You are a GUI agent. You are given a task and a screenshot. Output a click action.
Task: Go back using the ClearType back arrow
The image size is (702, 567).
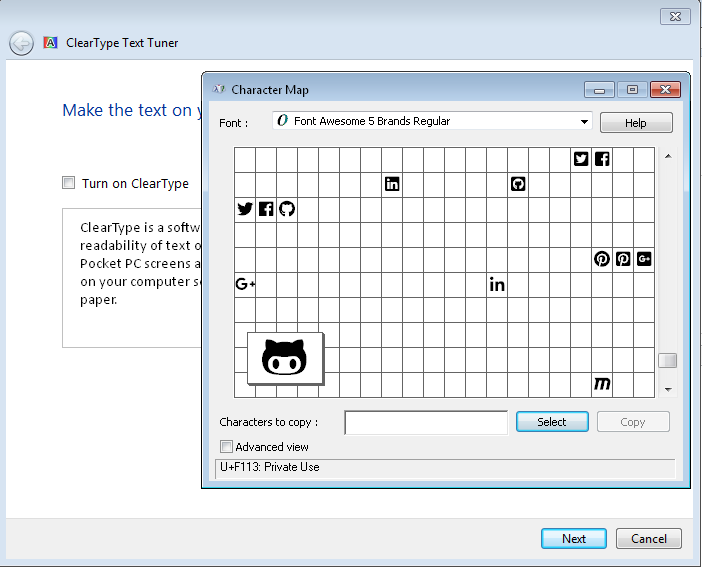[x=21, y=43]
